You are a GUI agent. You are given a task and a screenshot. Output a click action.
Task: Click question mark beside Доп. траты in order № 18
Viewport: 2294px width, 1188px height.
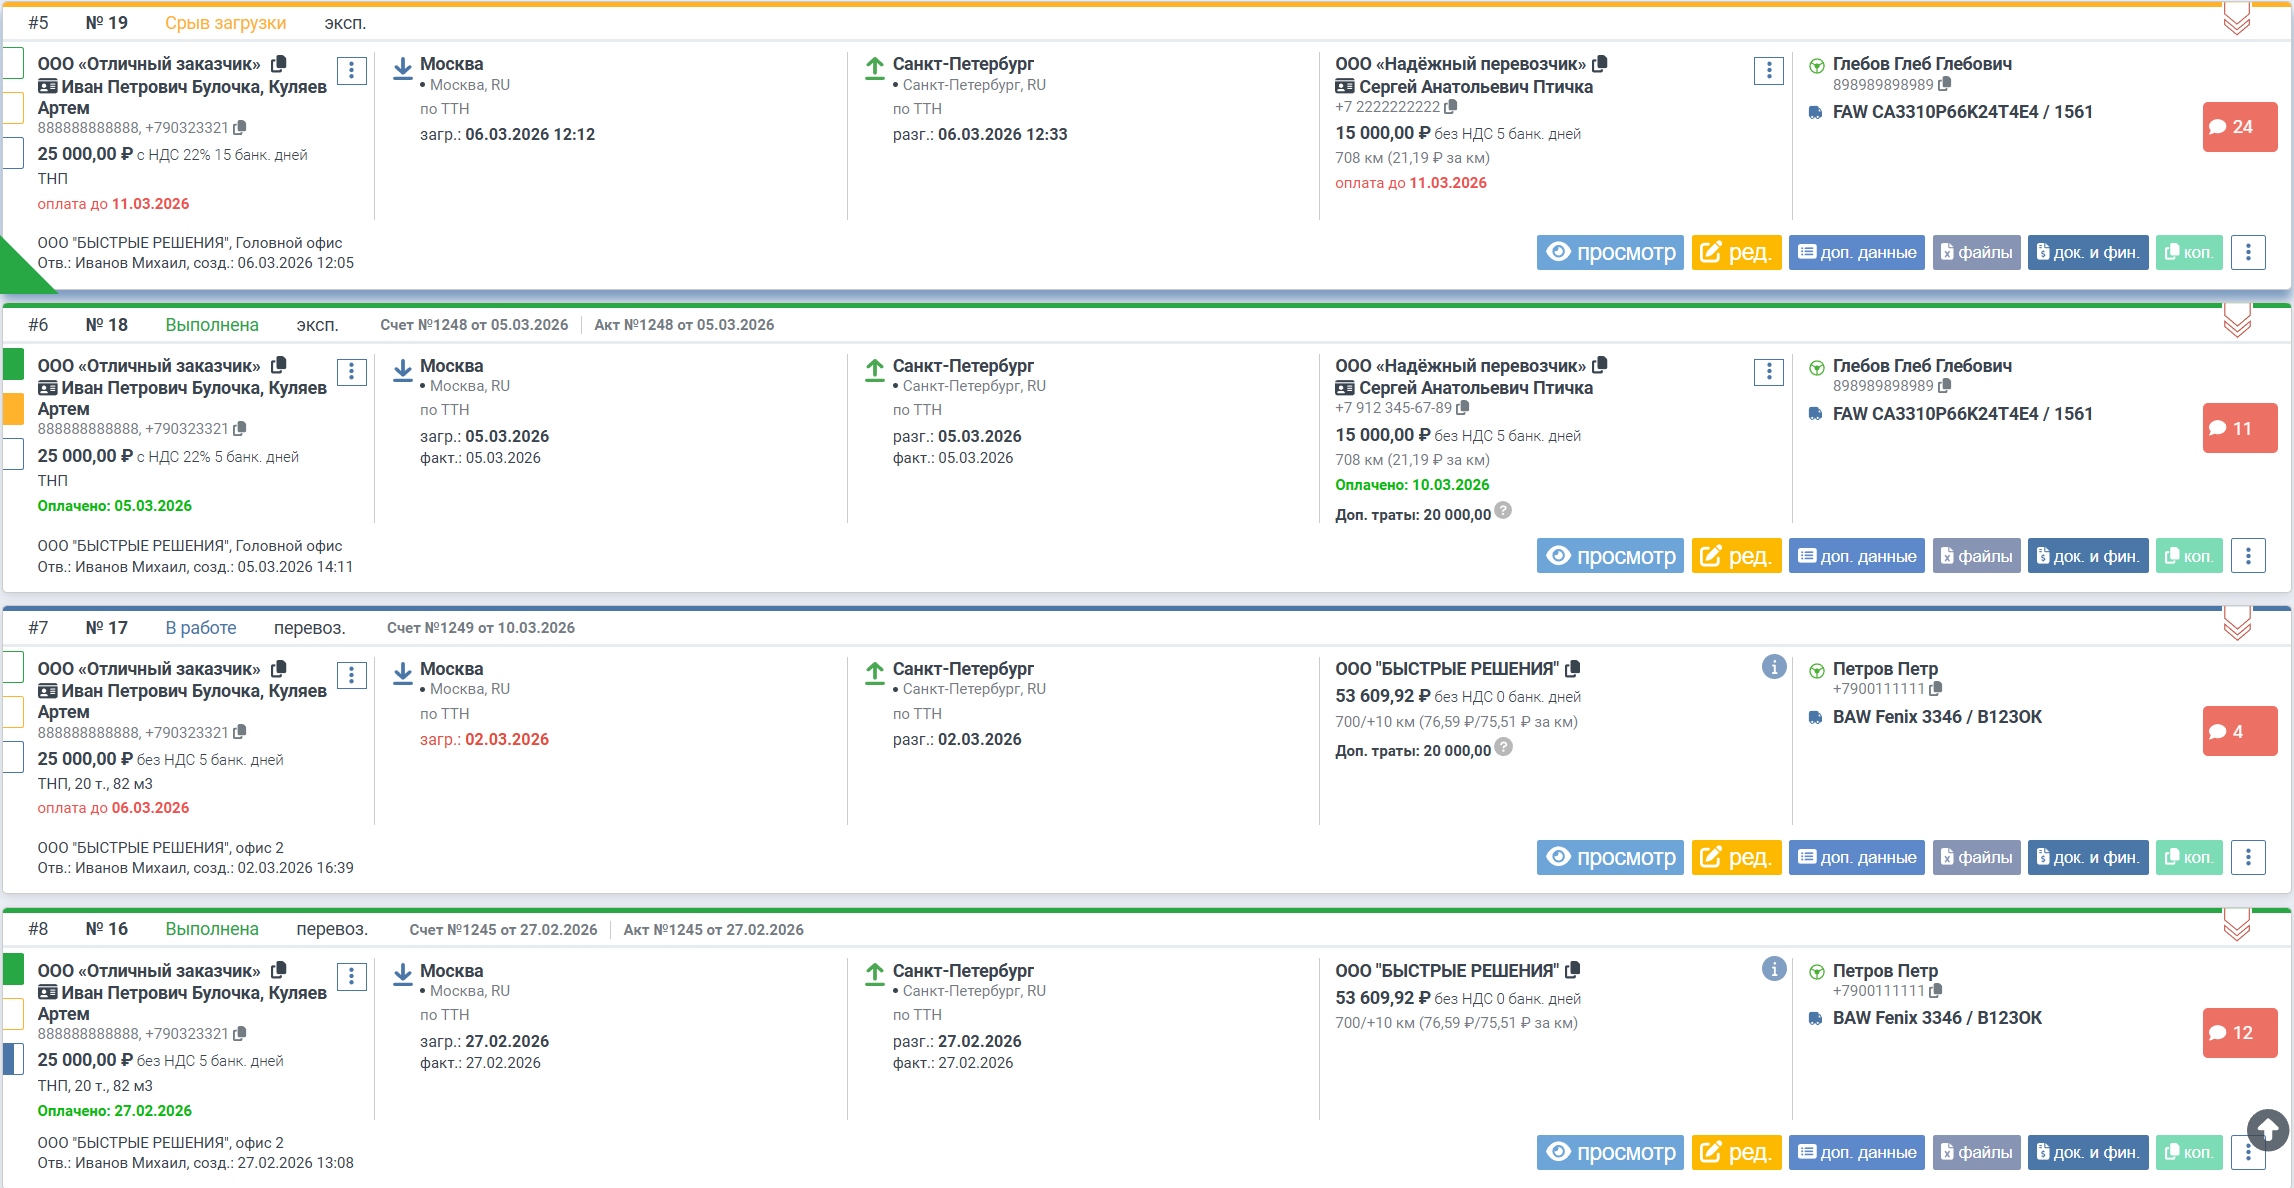coord(1503,511)
